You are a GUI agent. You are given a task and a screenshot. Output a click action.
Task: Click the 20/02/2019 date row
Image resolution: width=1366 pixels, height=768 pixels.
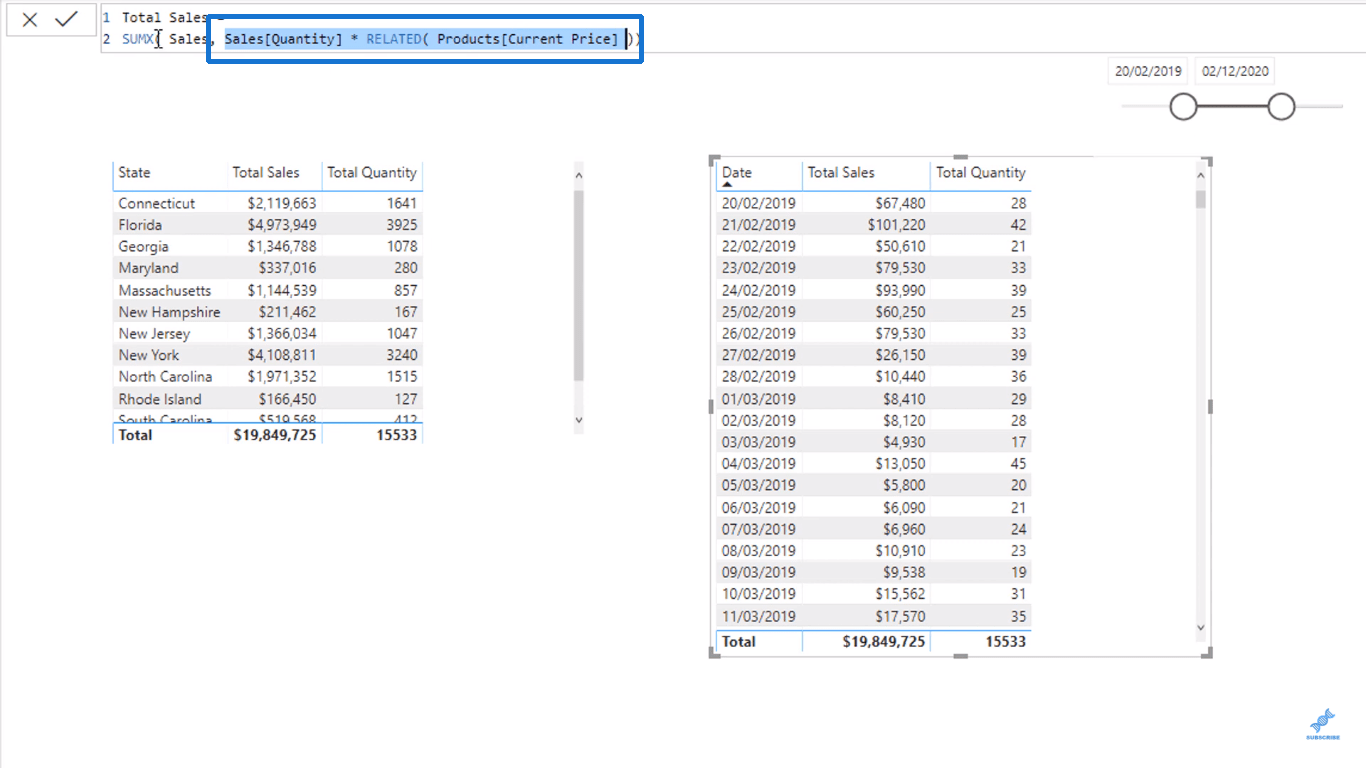pyautogui.click(x=874, y=203)
